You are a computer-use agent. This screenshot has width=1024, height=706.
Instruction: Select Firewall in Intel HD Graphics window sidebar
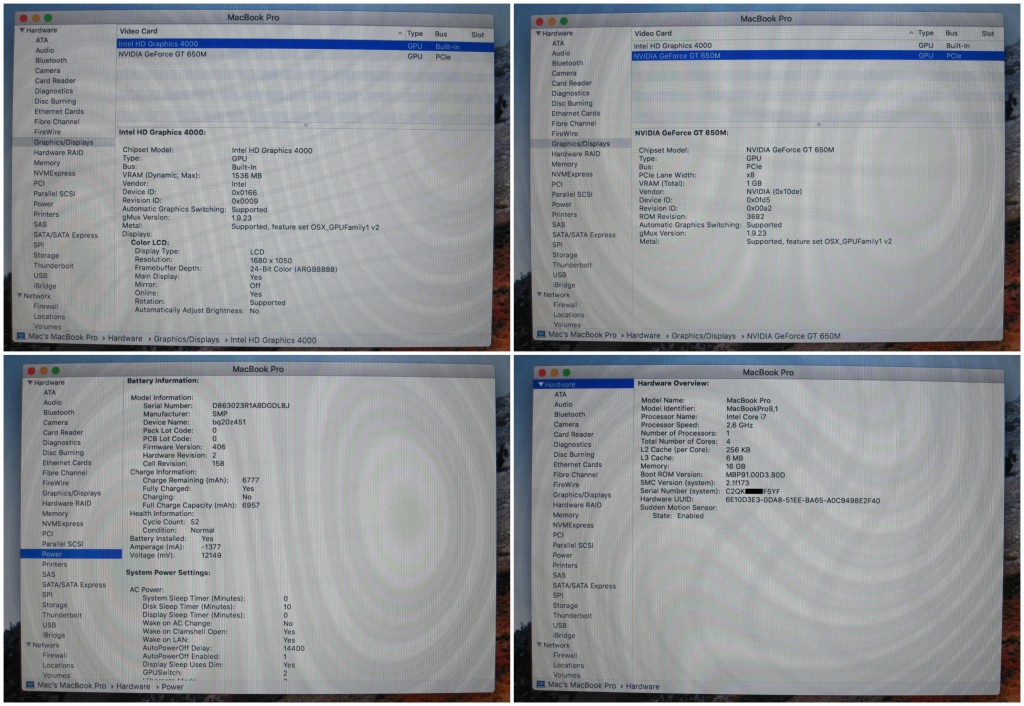point(46,306)
